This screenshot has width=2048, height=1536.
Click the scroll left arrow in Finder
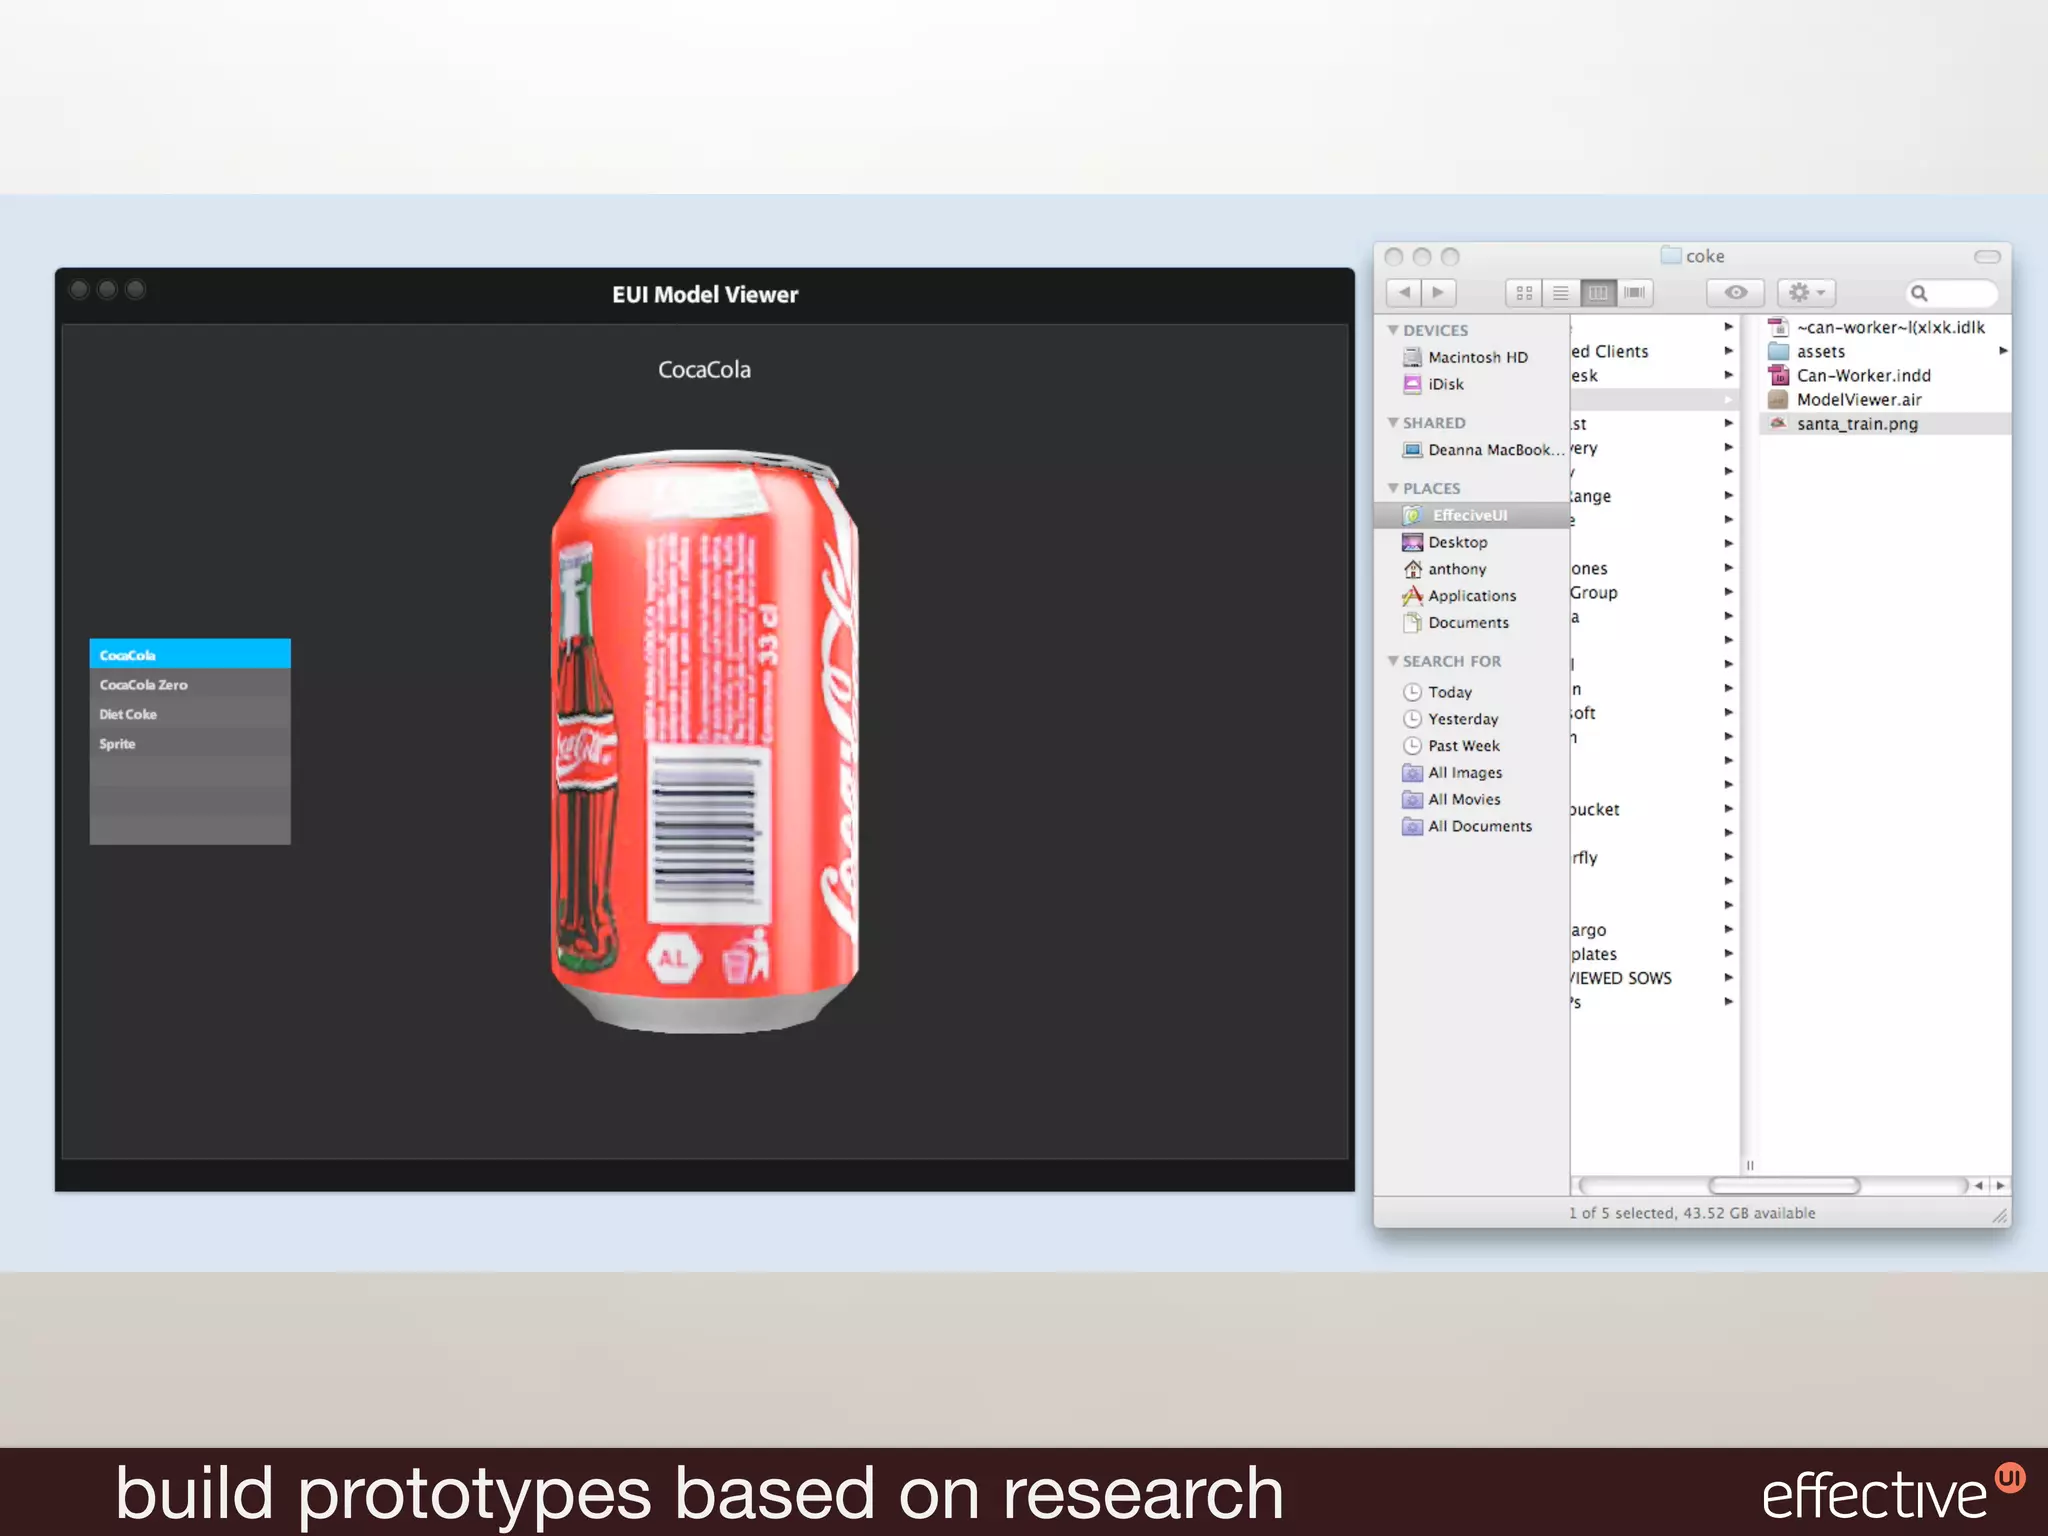1978,1186
